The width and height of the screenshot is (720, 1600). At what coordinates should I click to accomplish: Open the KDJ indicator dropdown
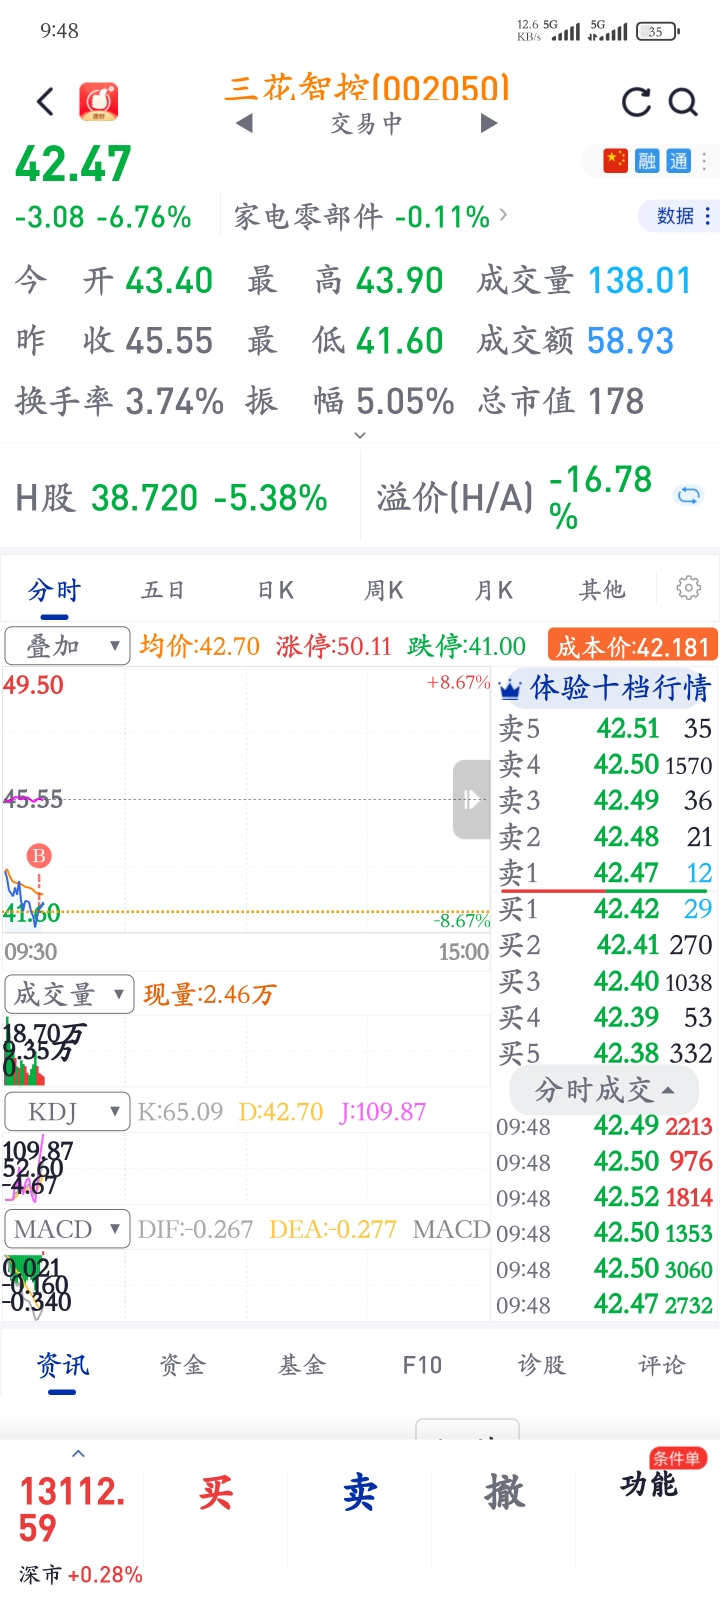[67, 1111]
